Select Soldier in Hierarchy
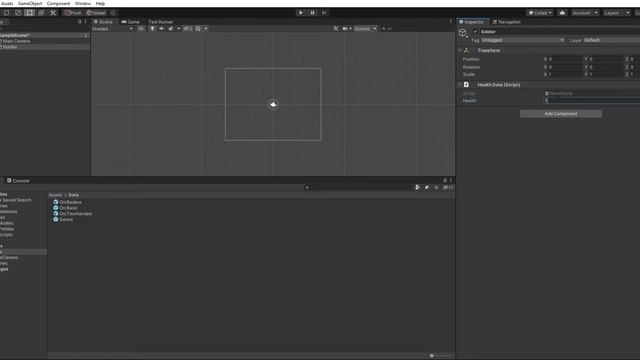Image resolution: width=640 pixels, height=360 pixels. 10,47
